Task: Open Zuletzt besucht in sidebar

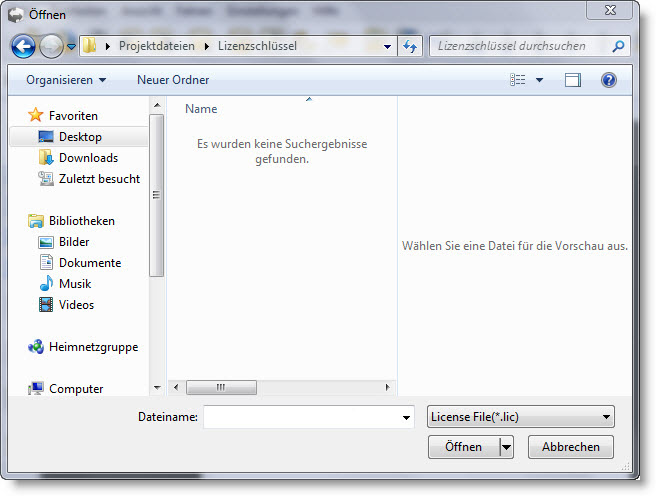Action: tap(98, 179)
